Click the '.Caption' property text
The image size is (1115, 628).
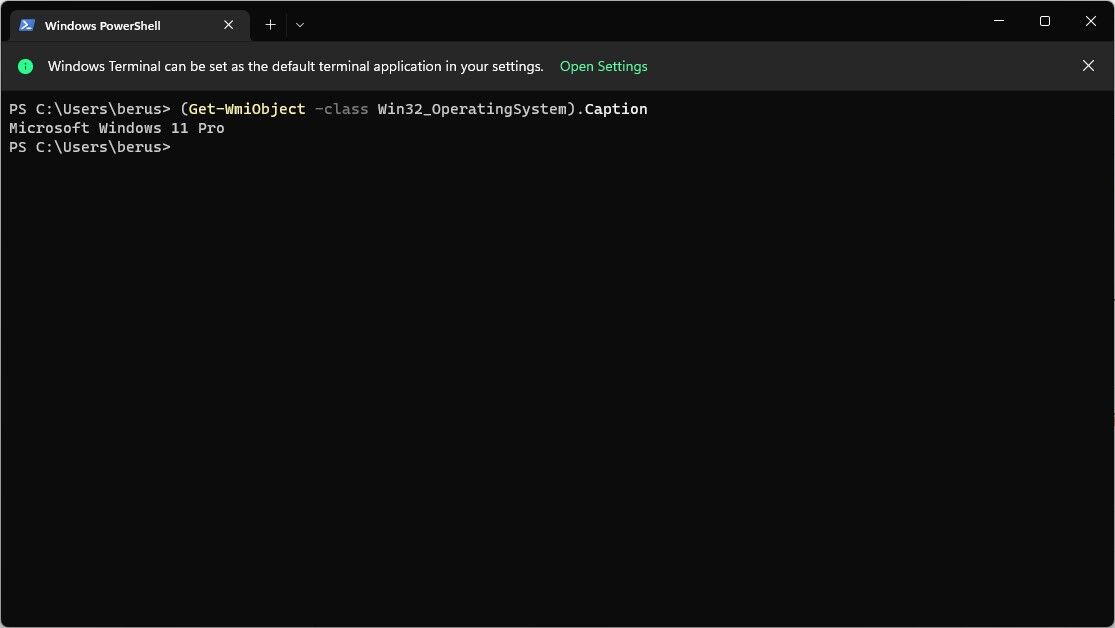tap(612, 109)
